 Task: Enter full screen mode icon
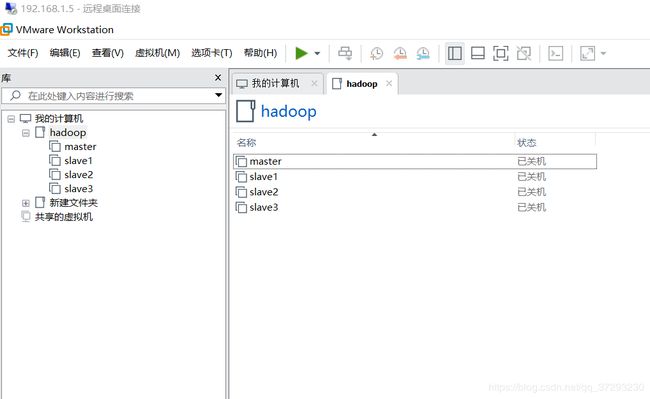(x=501, y=53)
